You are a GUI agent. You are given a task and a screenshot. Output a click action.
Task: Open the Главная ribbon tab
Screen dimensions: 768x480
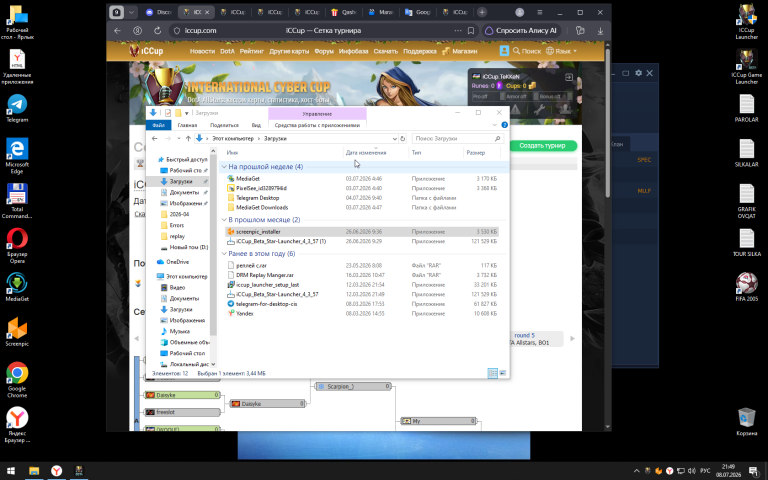click(187, 125)
